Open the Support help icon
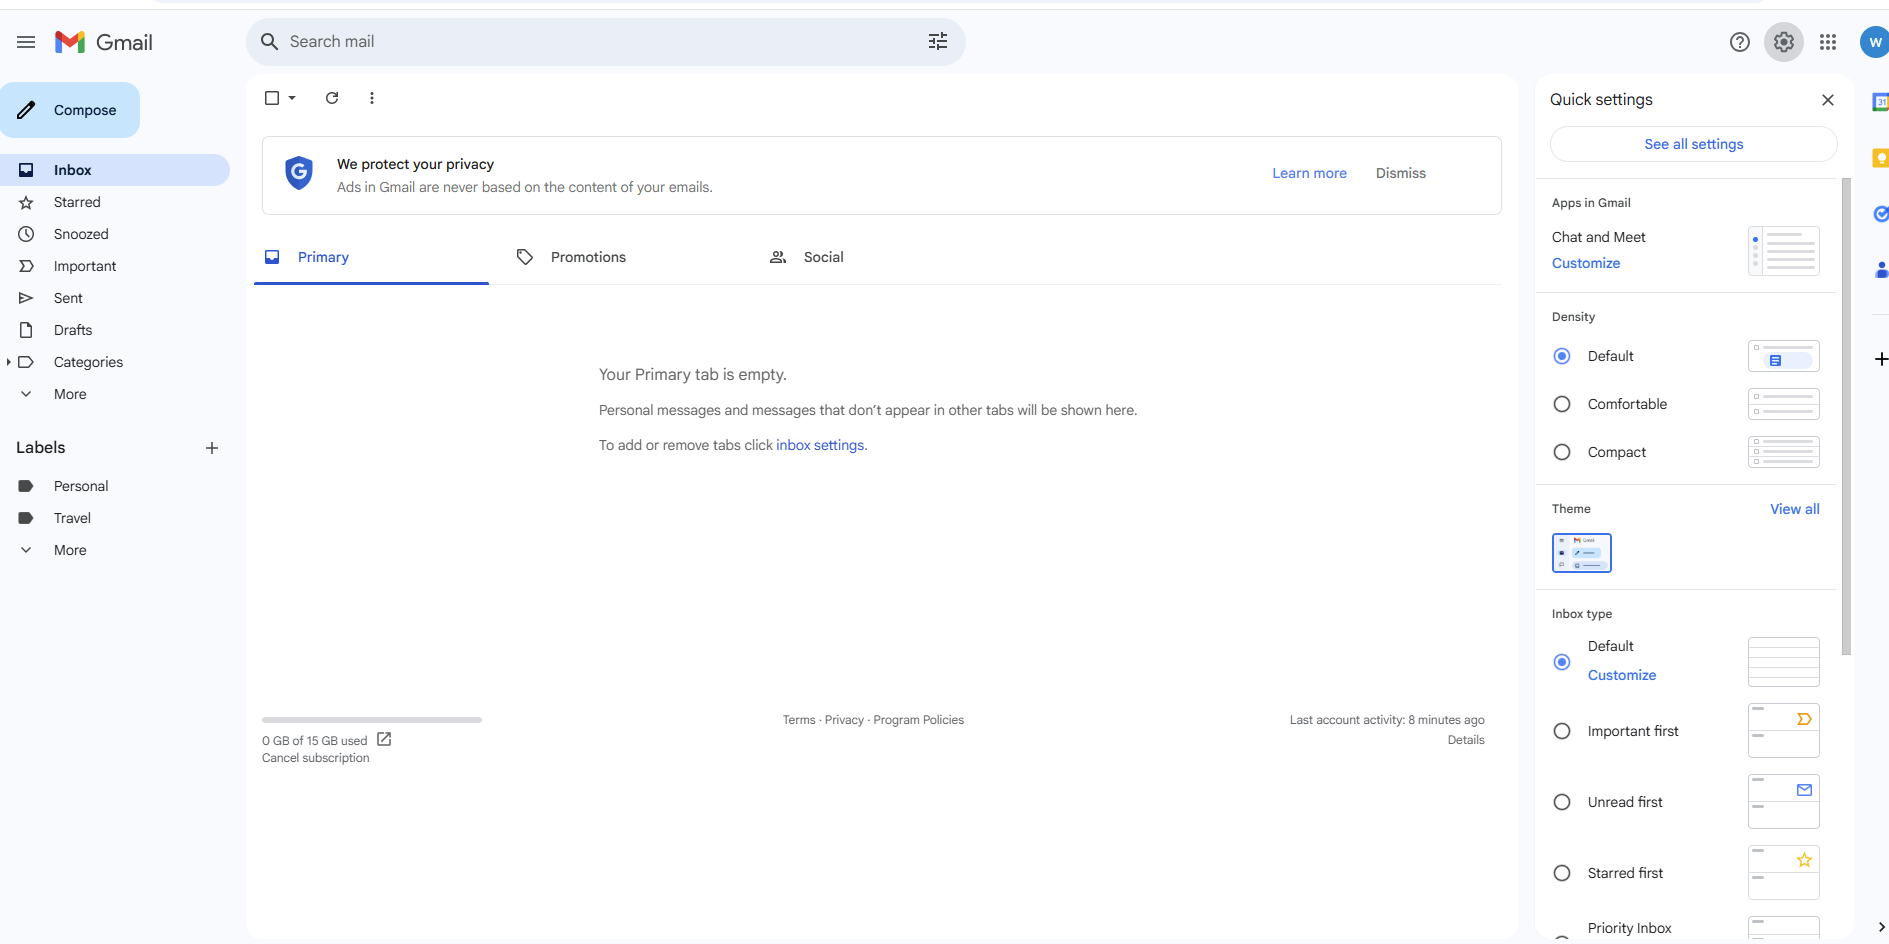This screenshot has height=944, width=1889. pyautogui.click(x=1740, y=42)
